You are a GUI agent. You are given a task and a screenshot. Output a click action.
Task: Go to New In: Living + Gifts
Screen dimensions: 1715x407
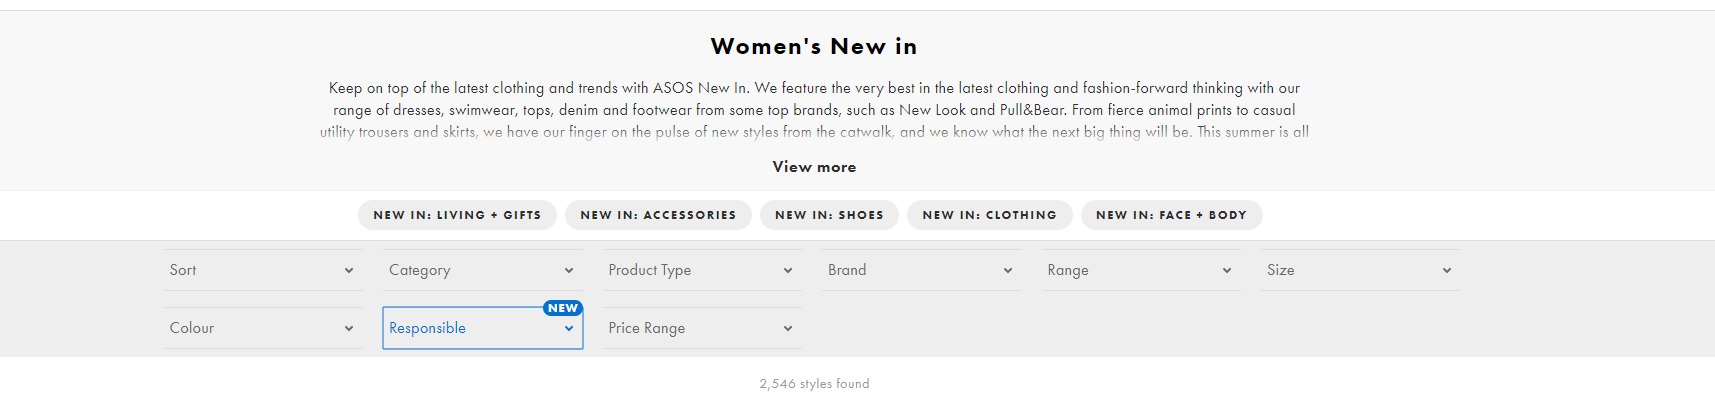click(x=457, y=215)
